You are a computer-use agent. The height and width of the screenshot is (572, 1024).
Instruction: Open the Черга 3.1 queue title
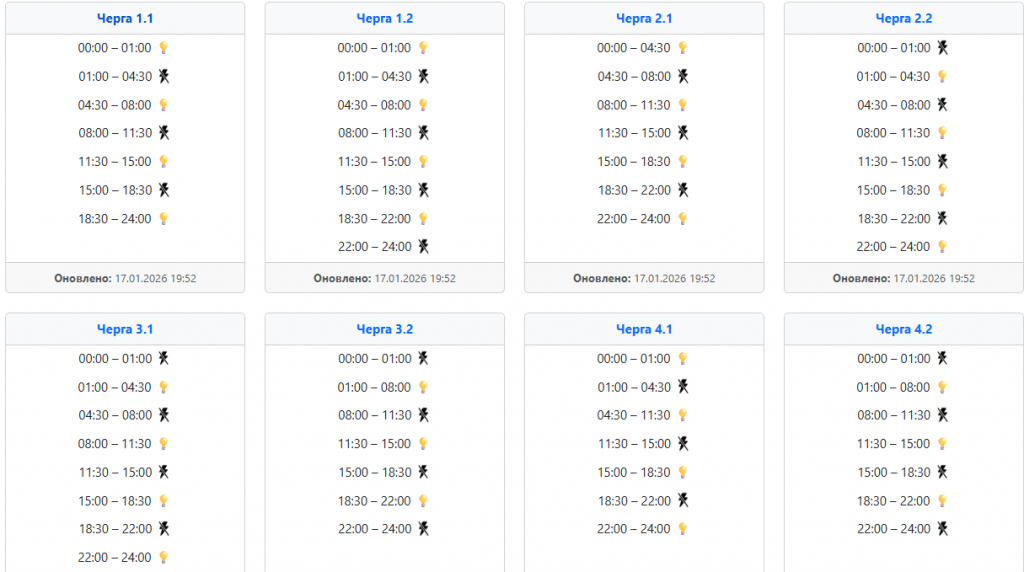point(125,329)
